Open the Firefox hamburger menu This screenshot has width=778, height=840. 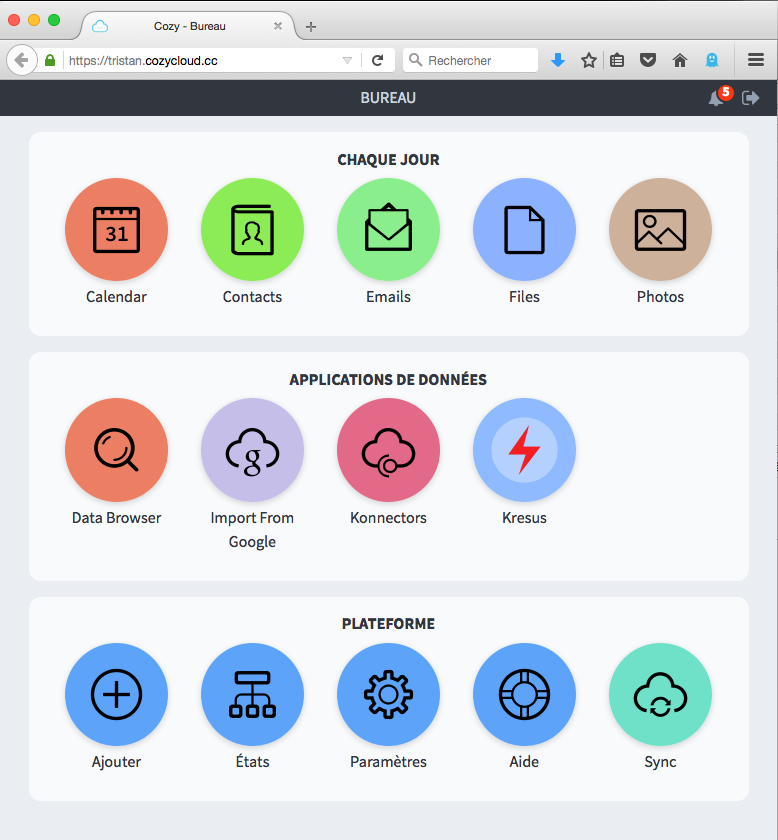point(756,59)
